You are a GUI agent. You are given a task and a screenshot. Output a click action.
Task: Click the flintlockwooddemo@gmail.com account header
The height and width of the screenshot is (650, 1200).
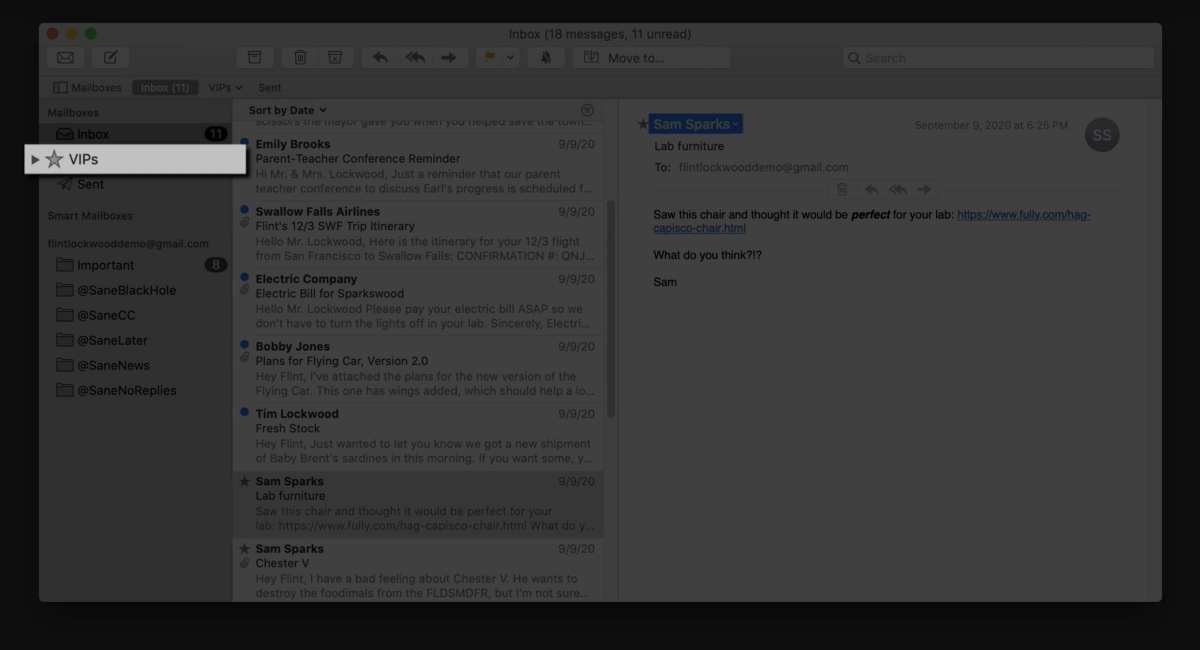point(128,243)
